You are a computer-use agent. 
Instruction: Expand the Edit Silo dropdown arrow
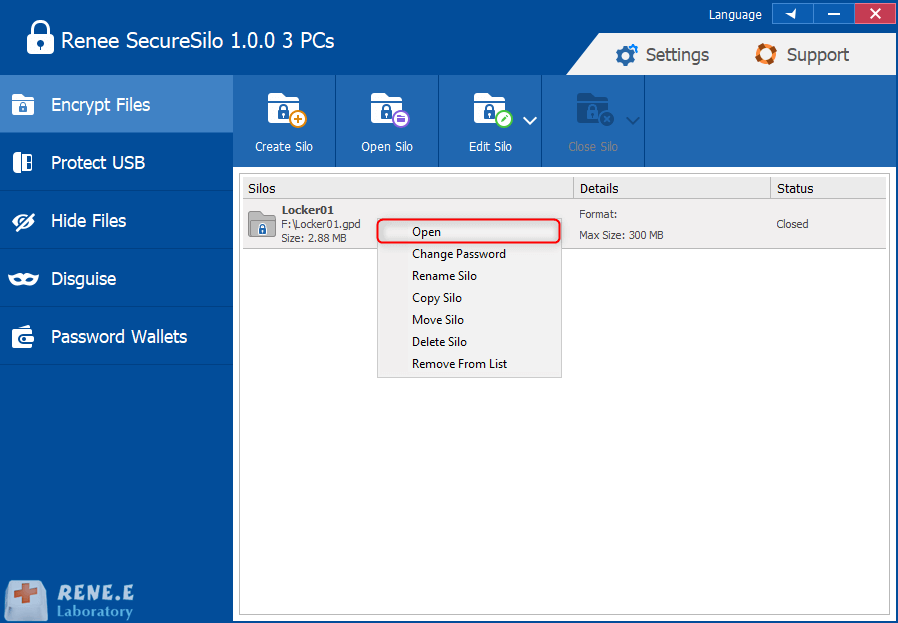(x=530, y=121)
